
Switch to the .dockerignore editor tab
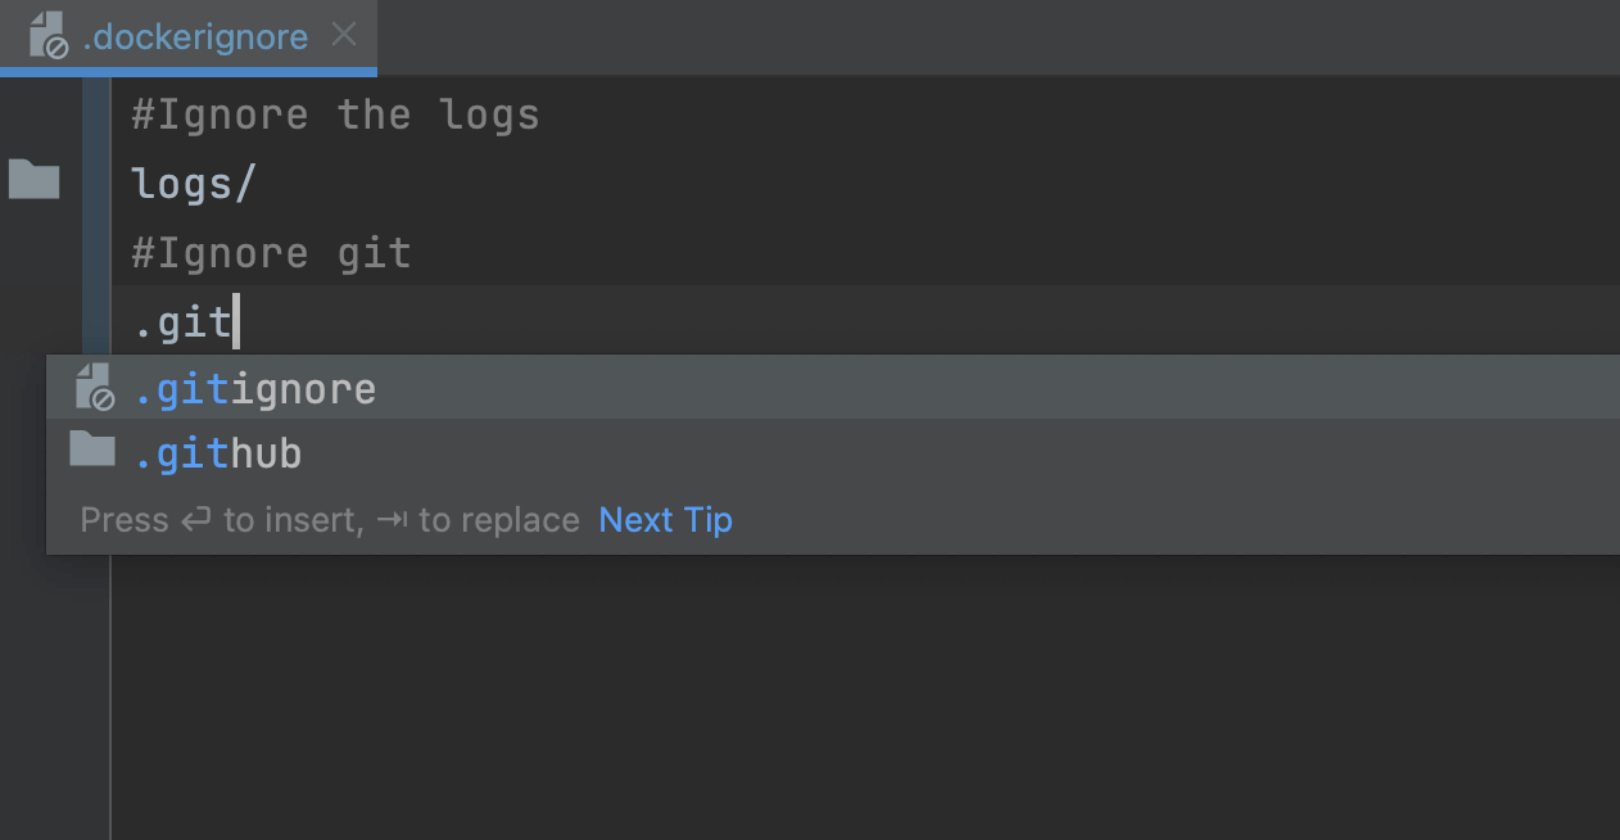(195, 37)
